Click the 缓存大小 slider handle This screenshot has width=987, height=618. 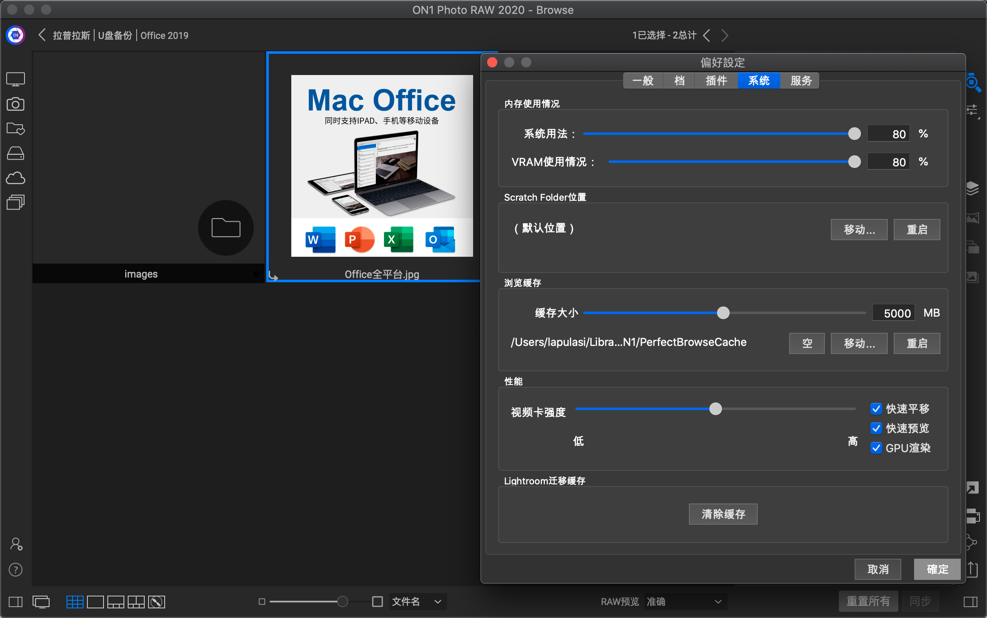click(723, 313)
